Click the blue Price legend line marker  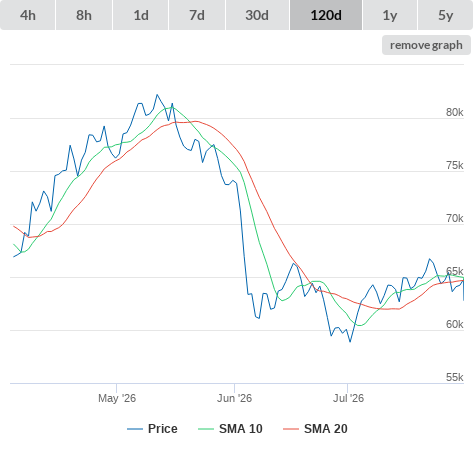tap(135, 429)
